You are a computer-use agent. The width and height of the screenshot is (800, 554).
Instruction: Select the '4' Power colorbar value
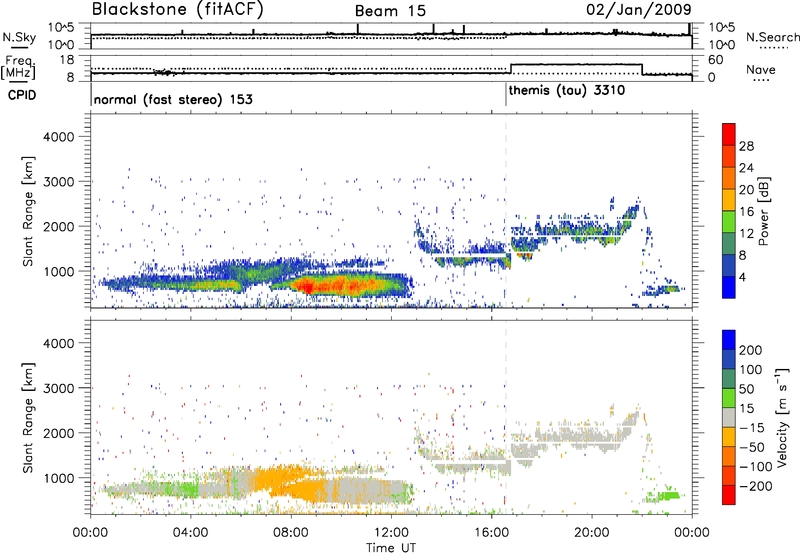743,278
